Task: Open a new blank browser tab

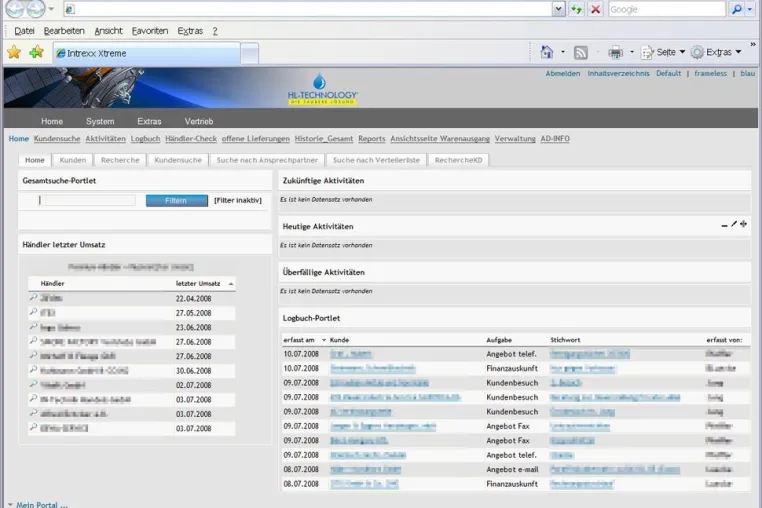Action: tap(250, 53)
